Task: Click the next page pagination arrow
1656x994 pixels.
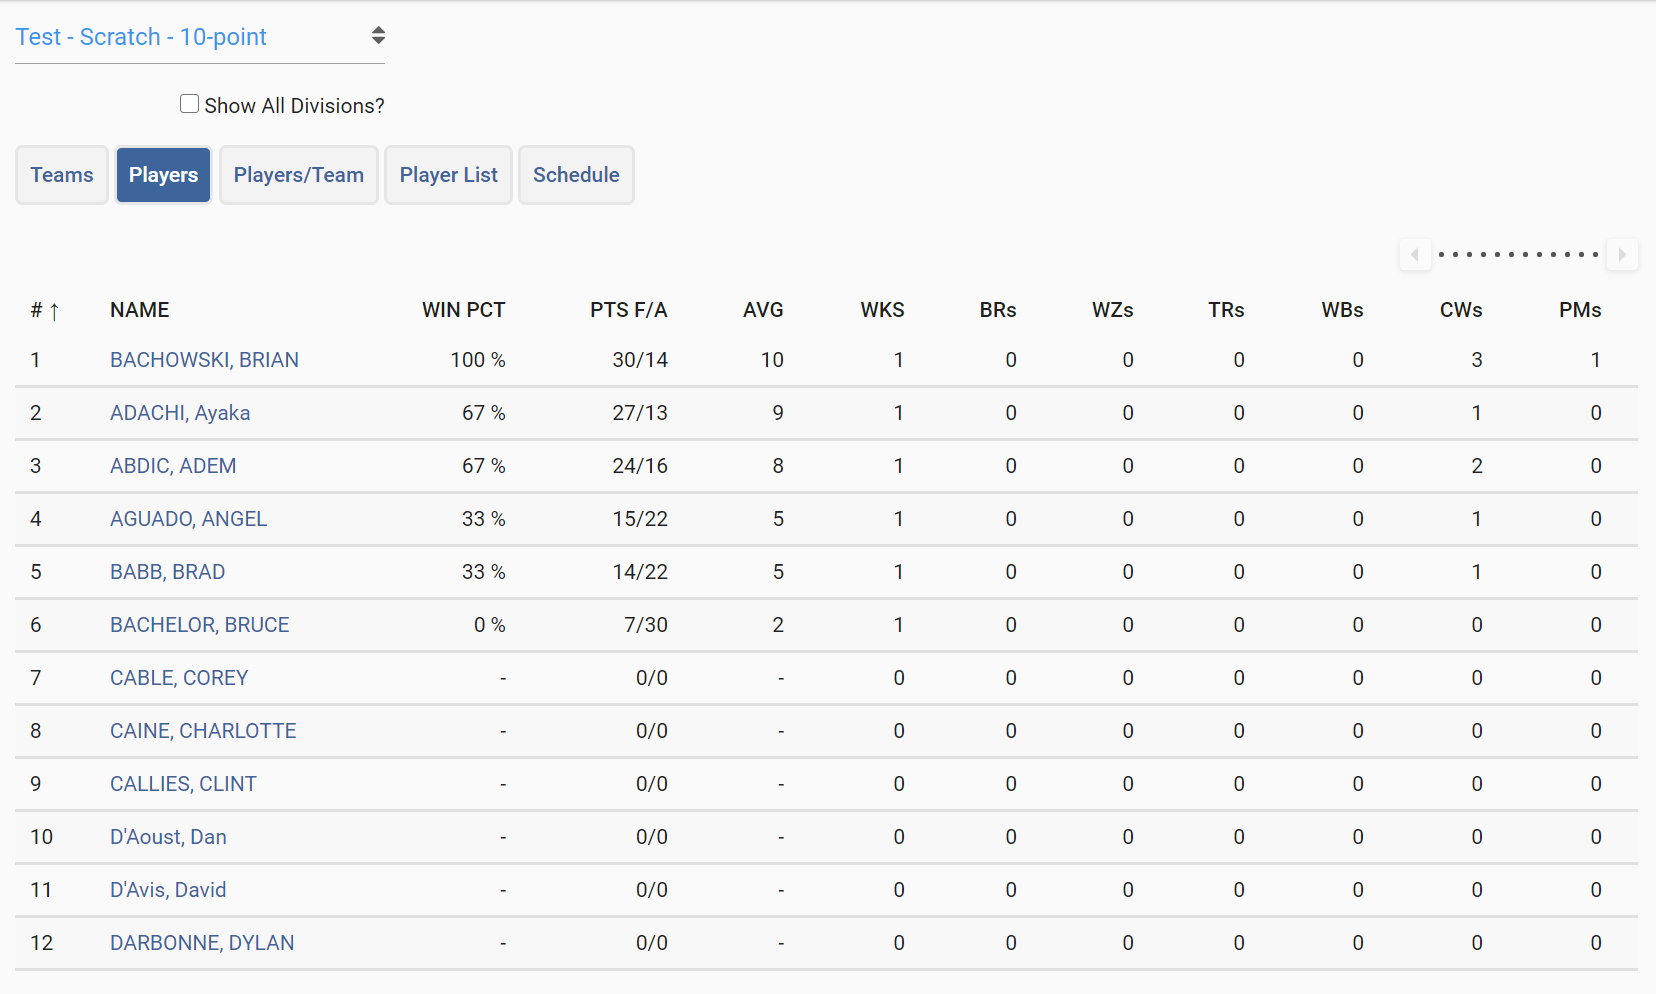Action: (1622, 255)
